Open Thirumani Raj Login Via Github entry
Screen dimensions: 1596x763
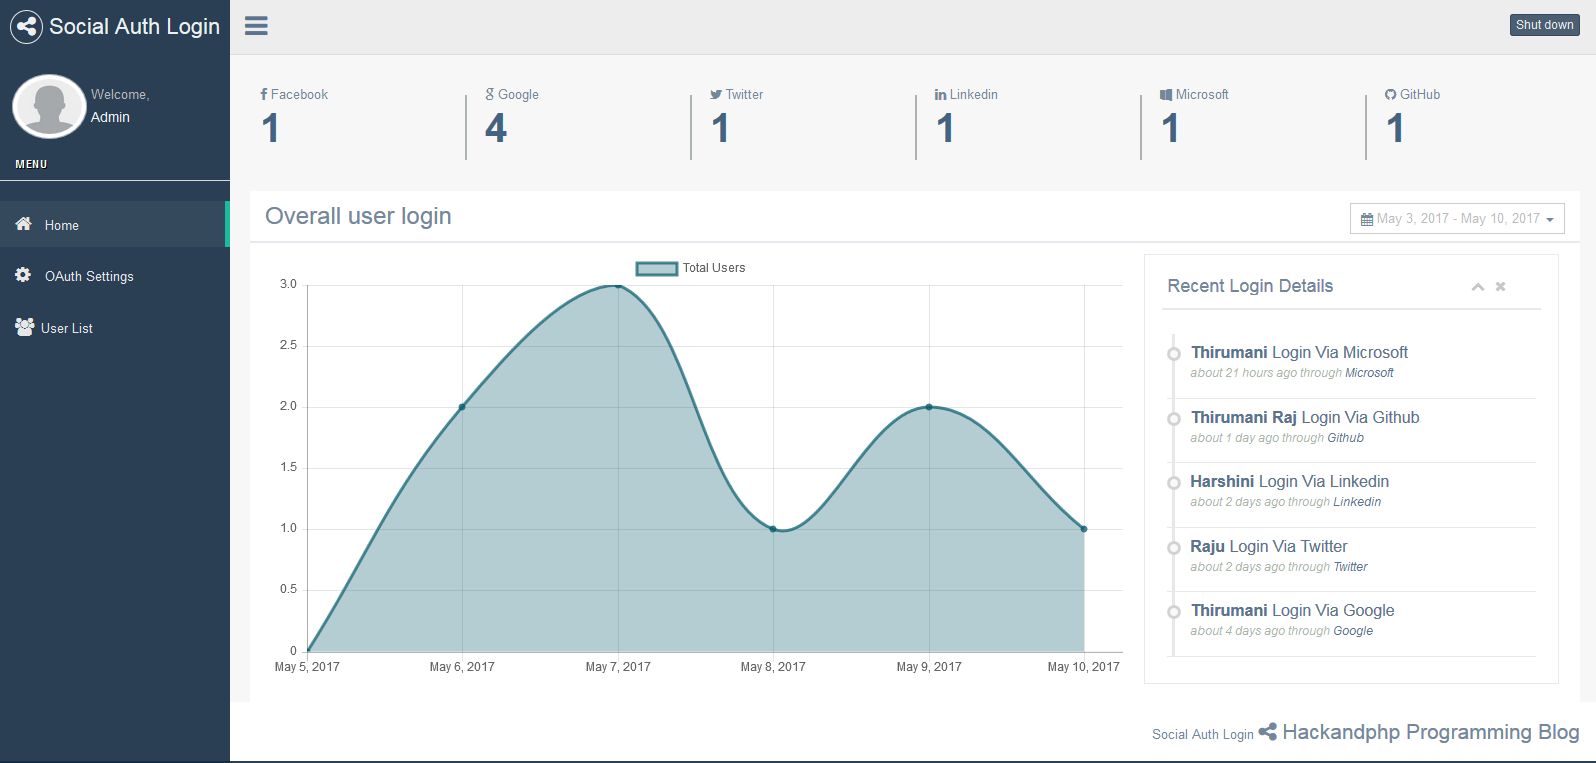point(1304,418)
